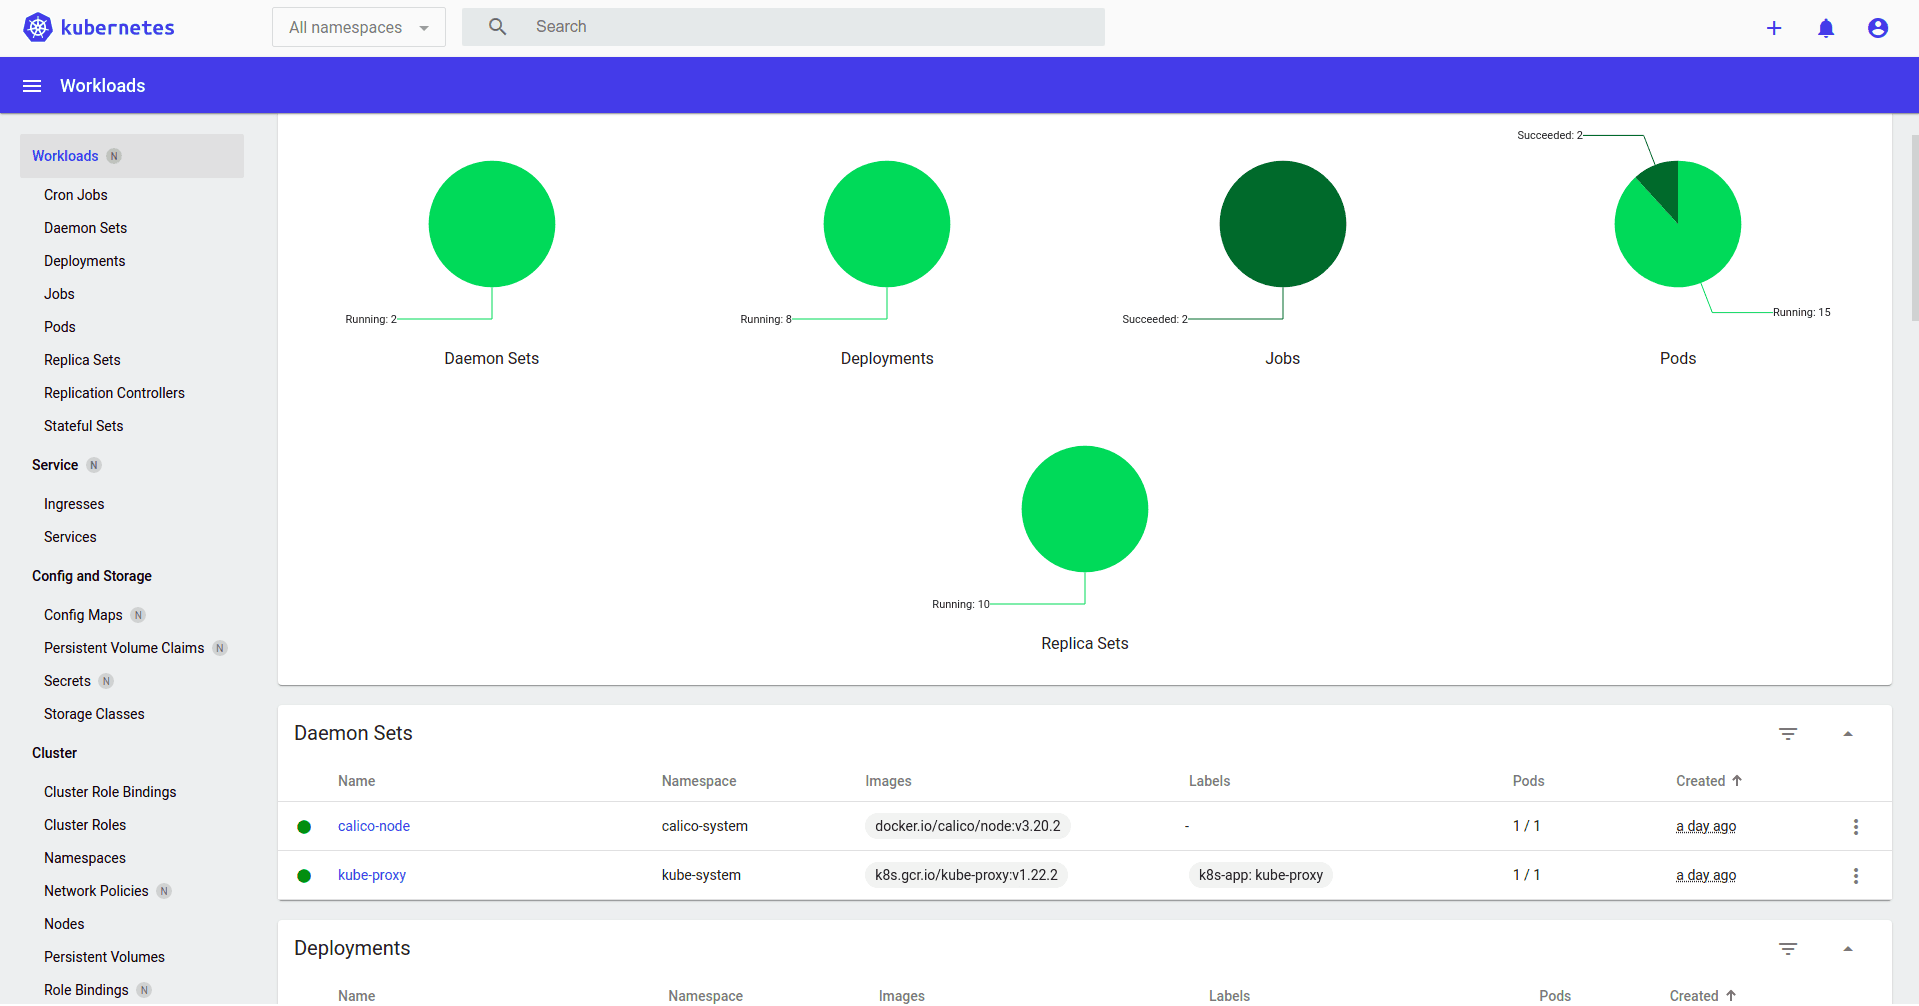Open the filter icon in Deployments panel
Image resolution: width=1919 pixels, height=1006 pixels.
click(1788, 948)
